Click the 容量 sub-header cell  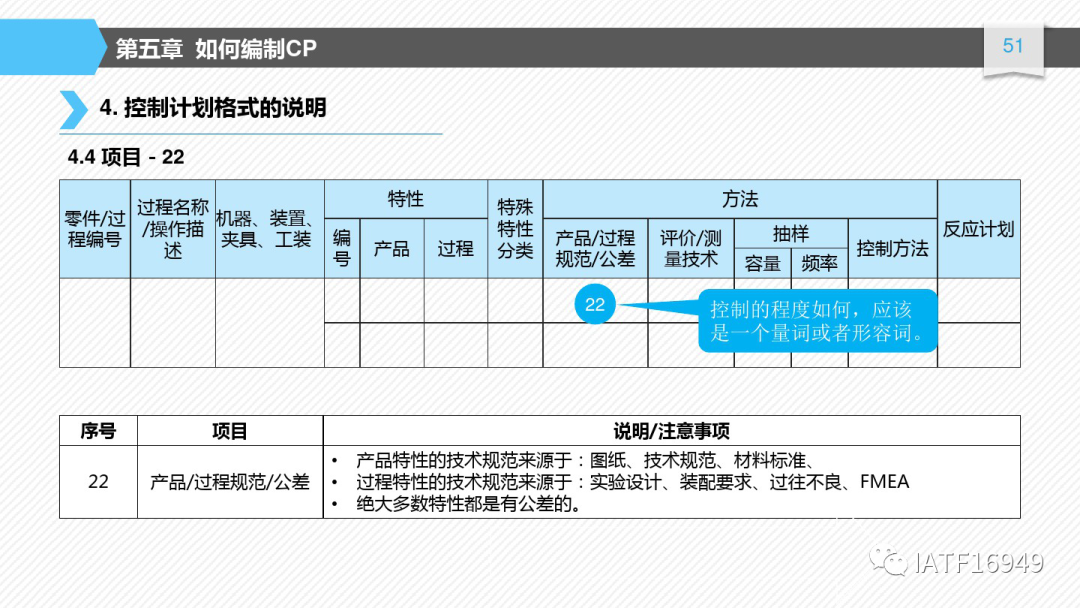[763, 264]
